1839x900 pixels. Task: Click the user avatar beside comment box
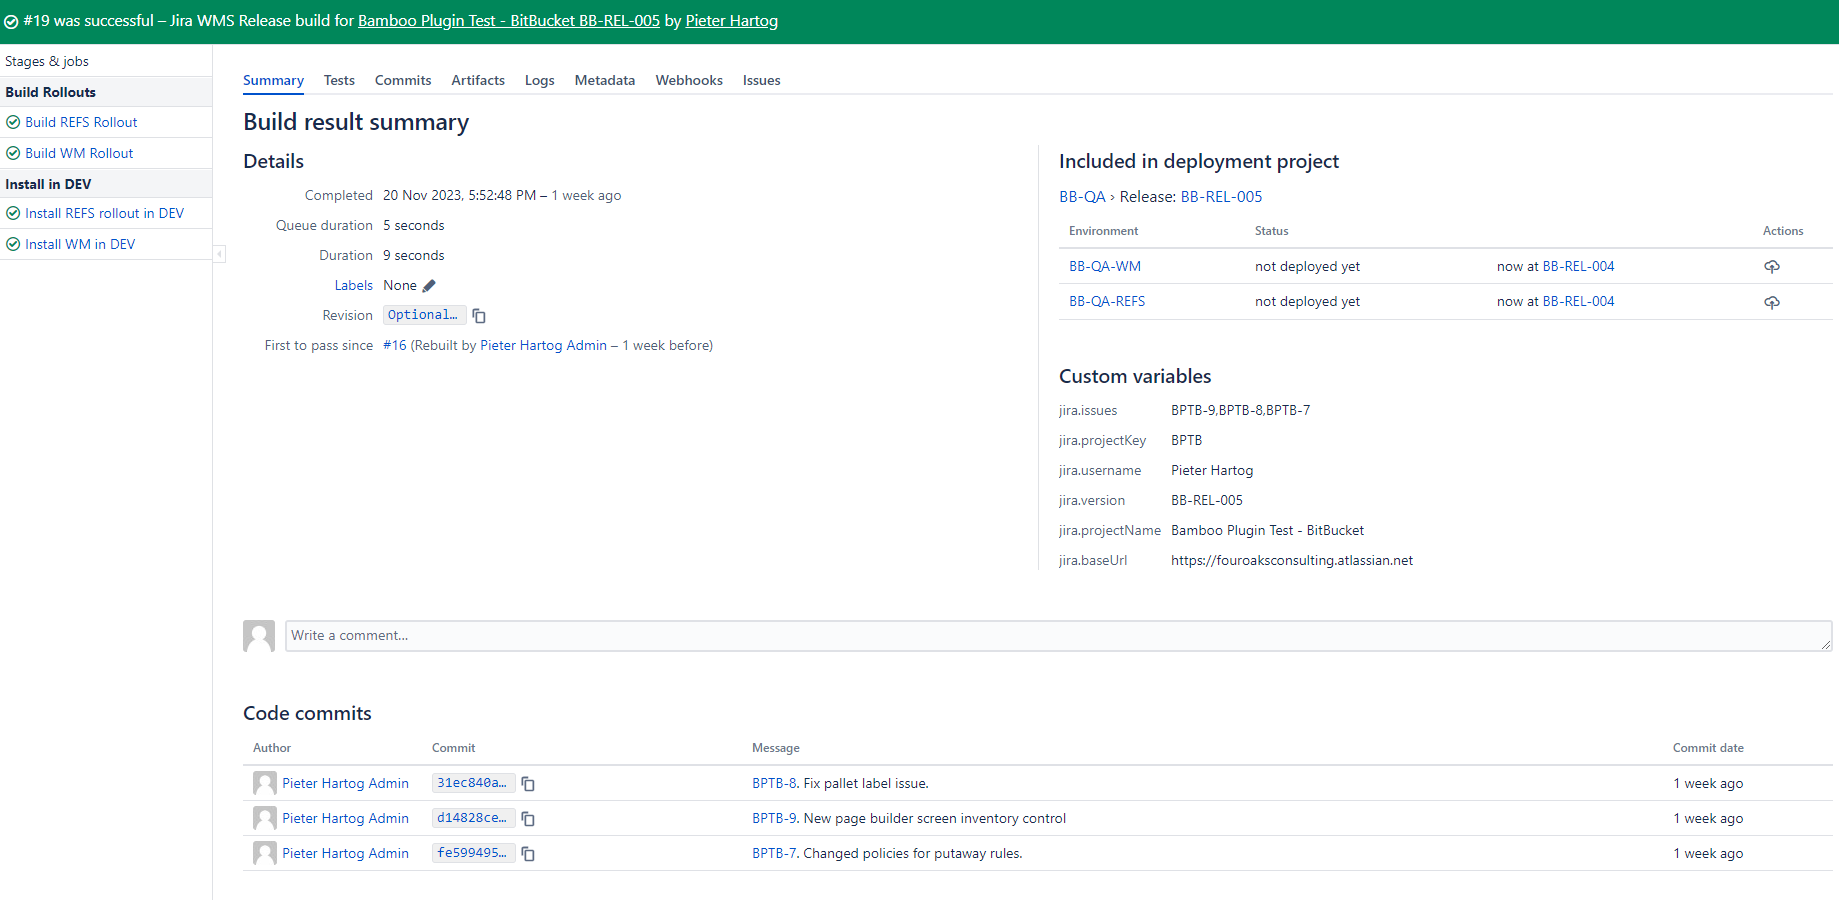click(259, 636)
